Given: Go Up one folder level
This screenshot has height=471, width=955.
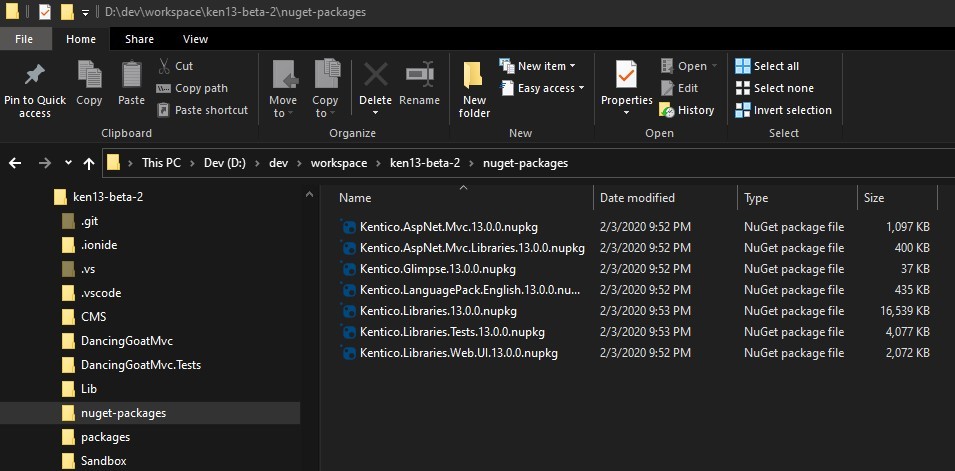Looking at the screenshot, I should [89, 163].
